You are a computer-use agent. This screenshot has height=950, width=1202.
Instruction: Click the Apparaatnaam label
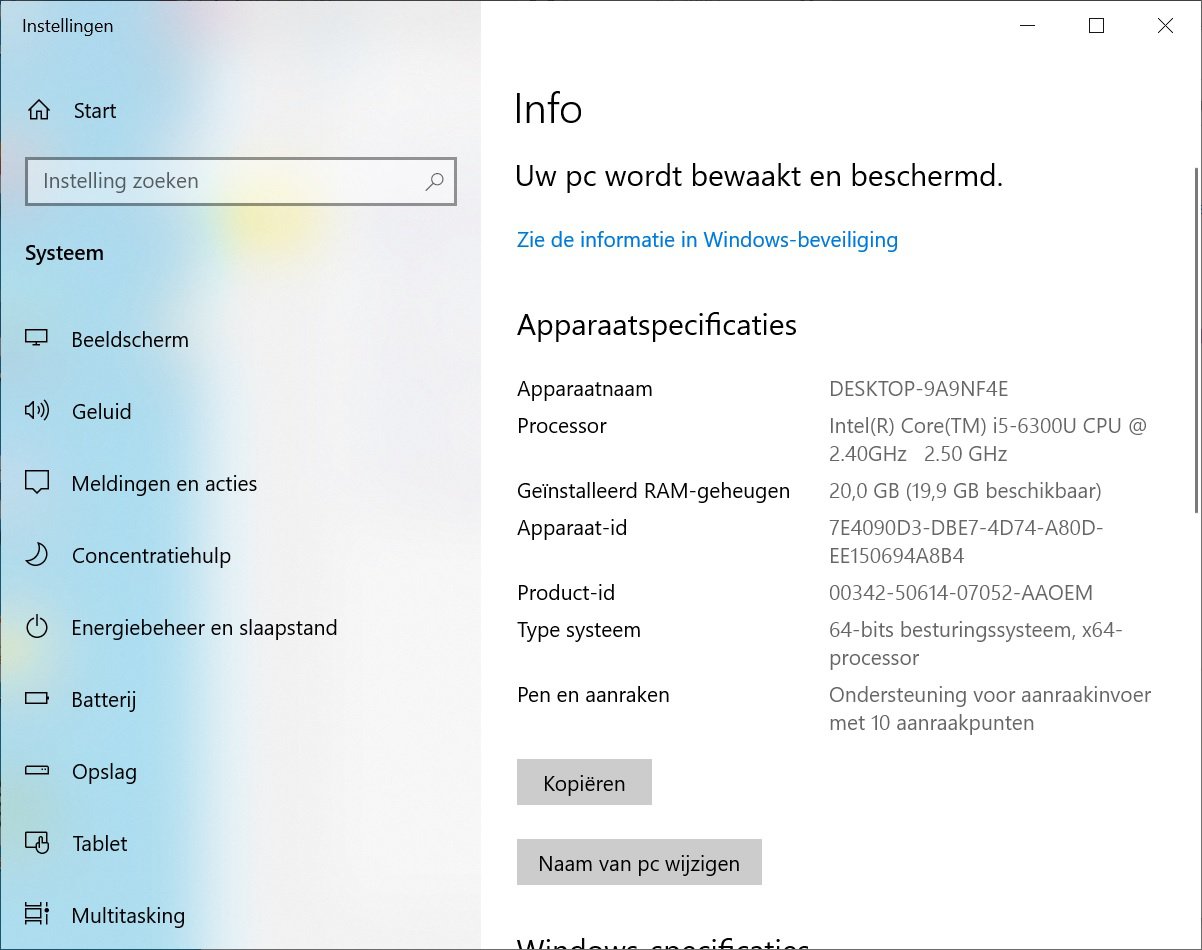point(585,389)
